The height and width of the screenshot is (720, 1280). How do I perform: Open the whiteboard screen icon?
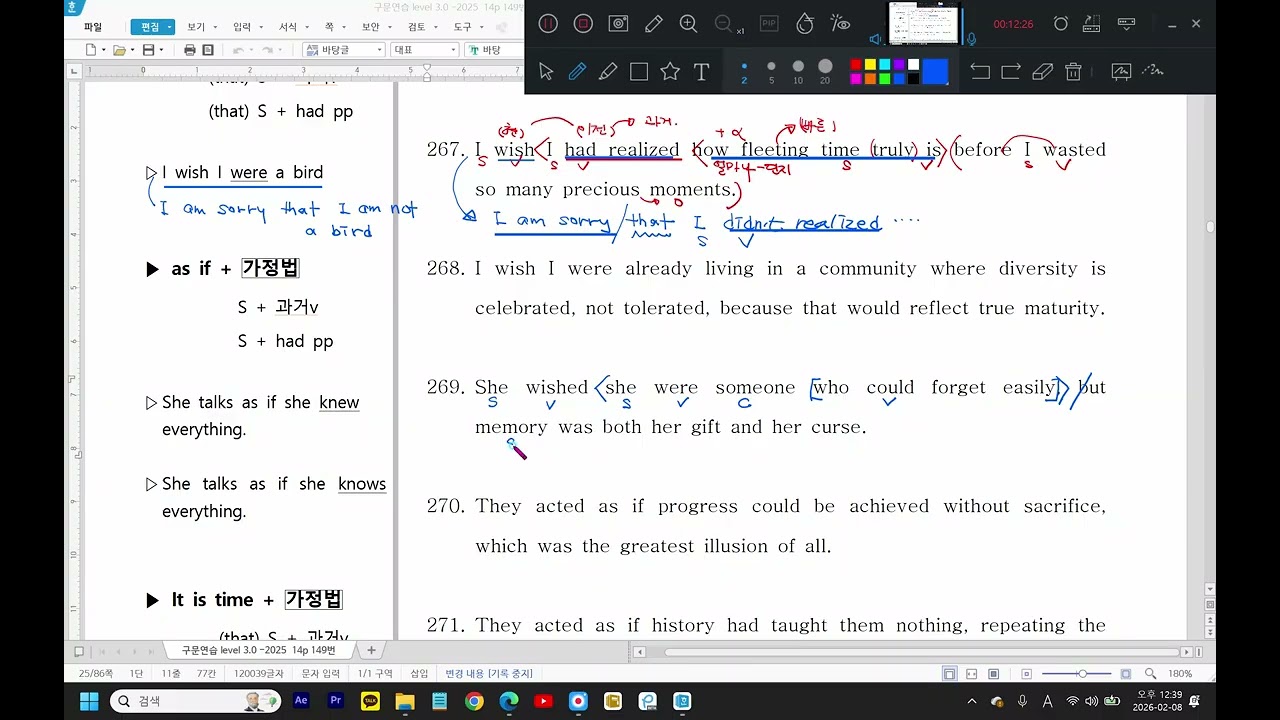point(1121,71)
